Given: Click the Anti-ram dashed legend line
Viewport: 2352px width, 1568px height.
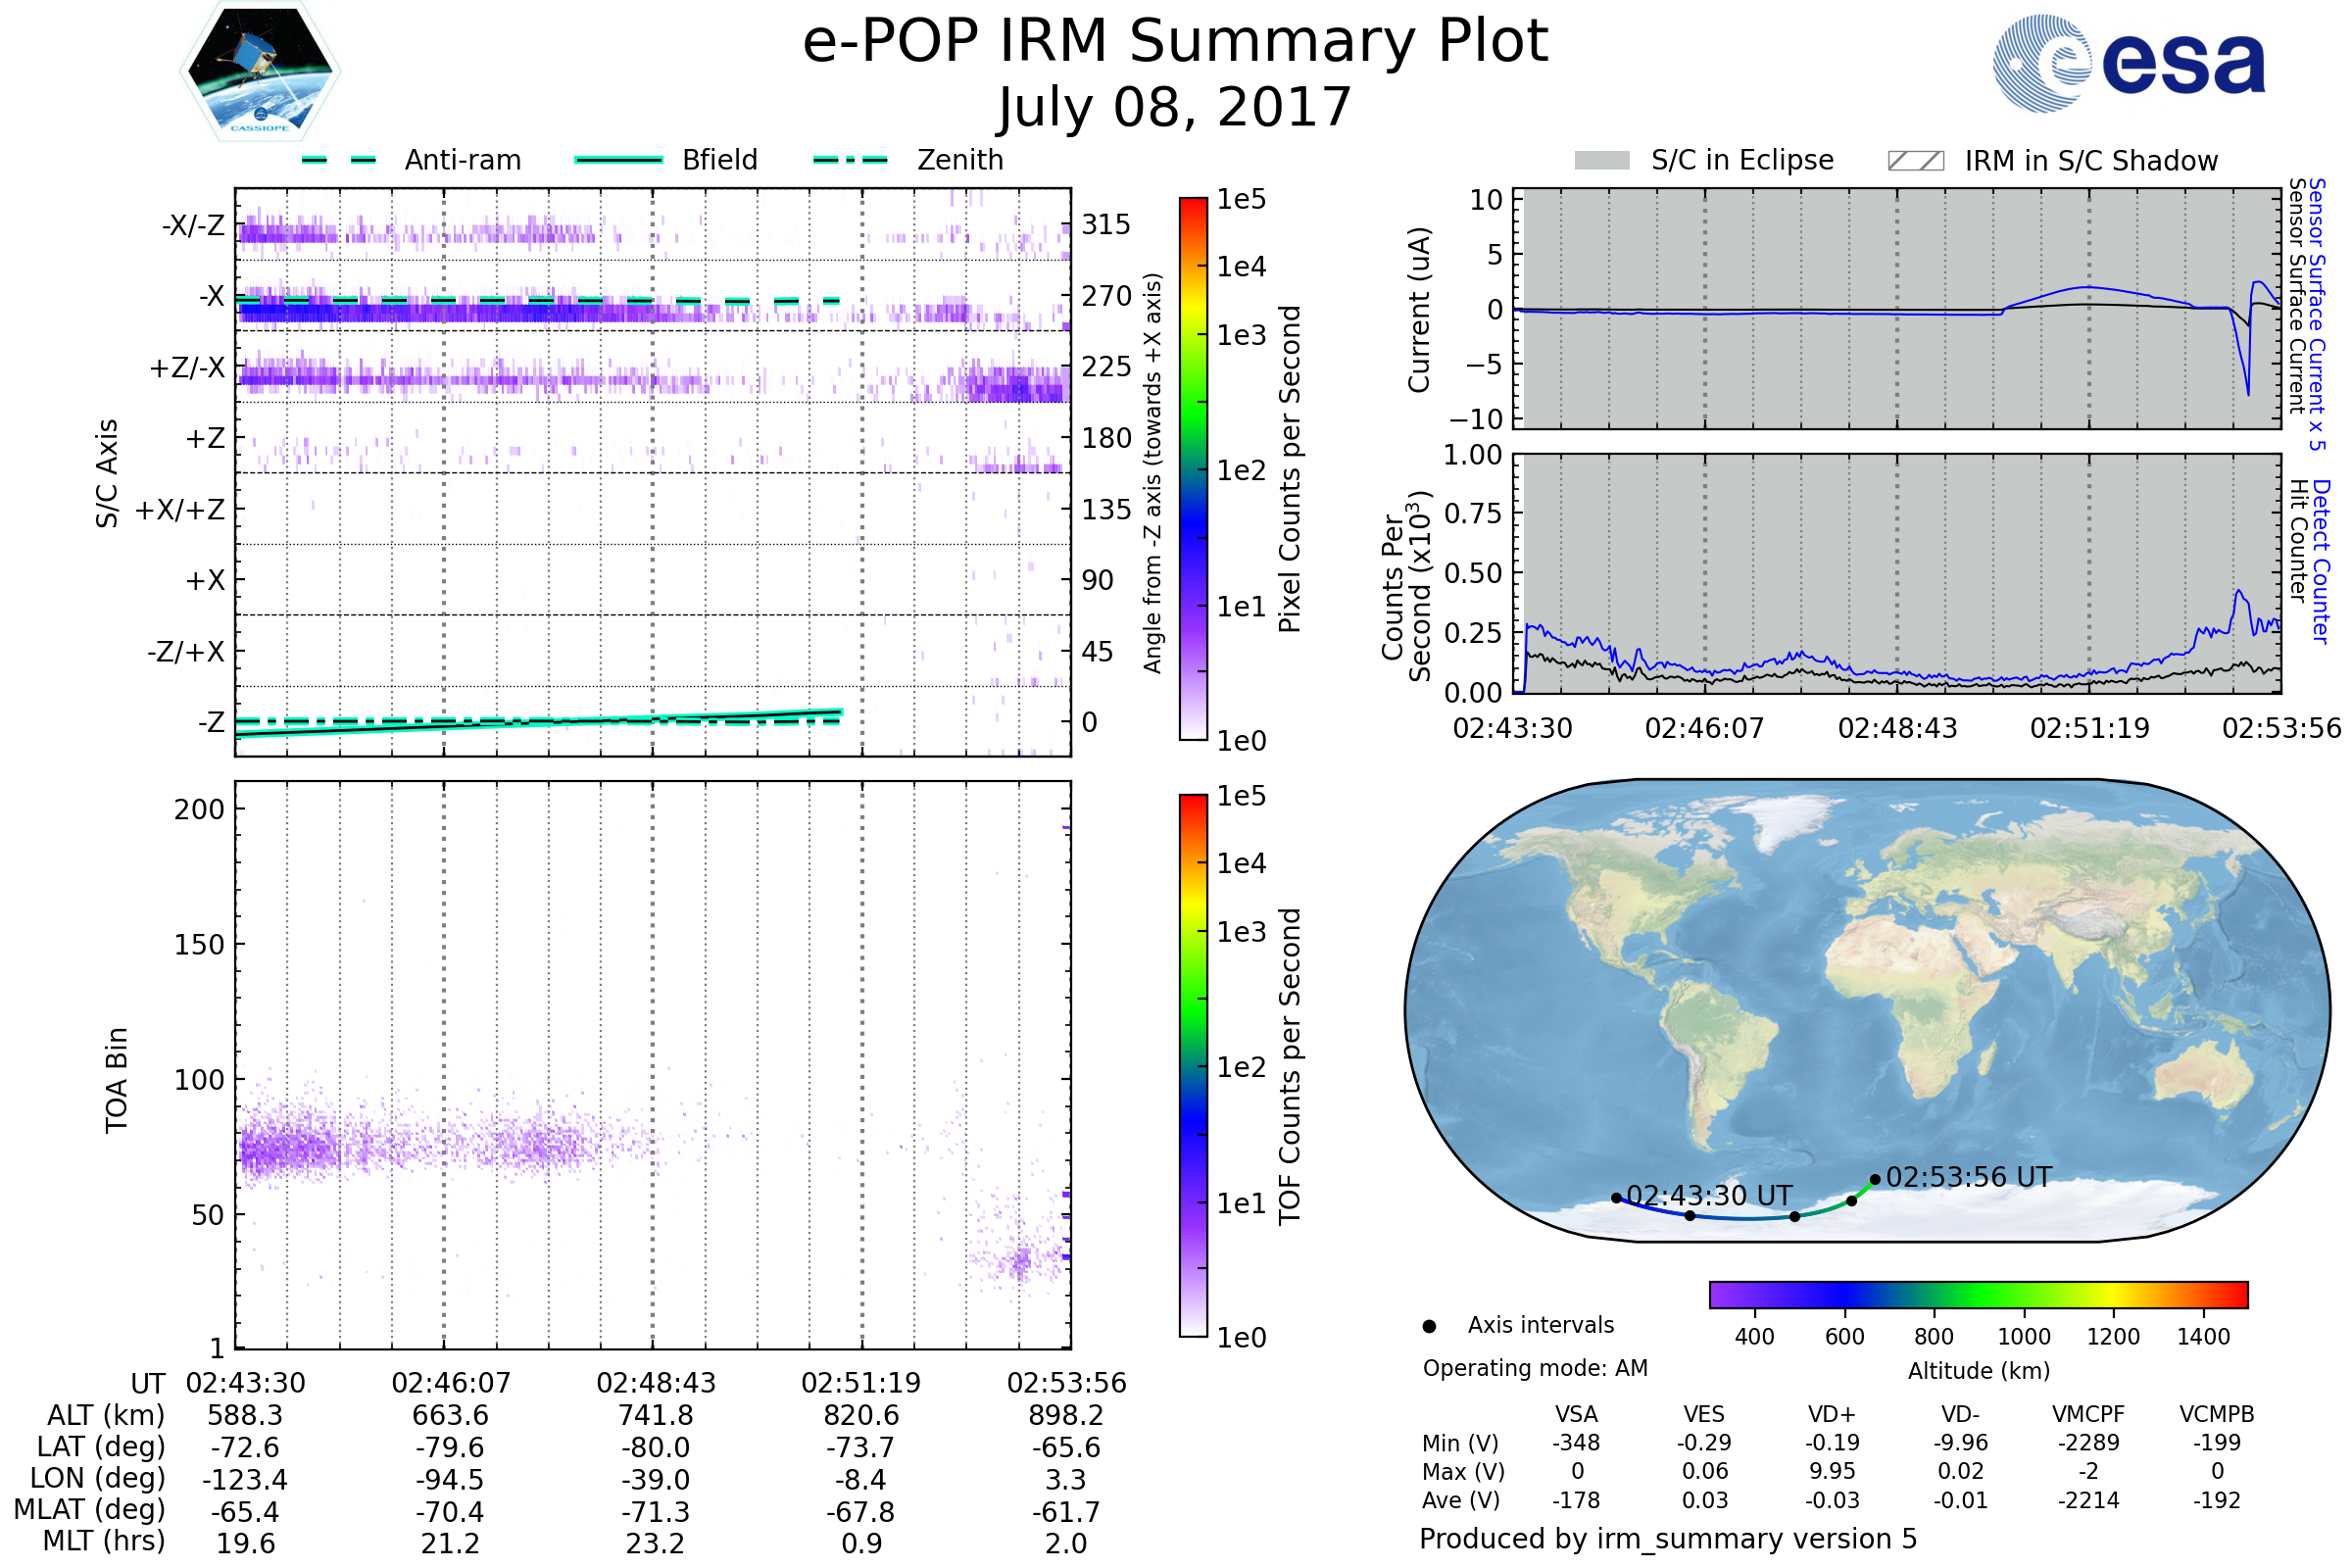Looking at the screenshot, I should 339,160.
